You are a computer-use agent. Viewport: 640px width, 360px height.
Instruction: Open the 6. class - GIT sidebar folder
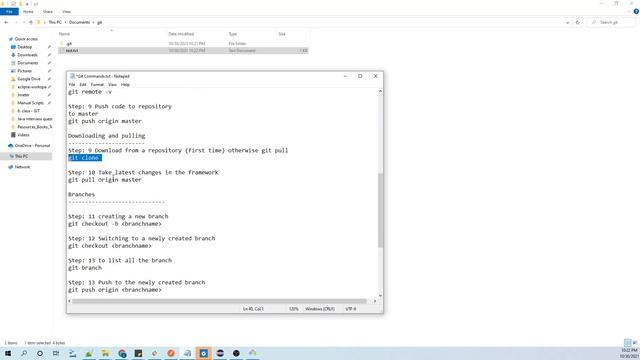tap(28, 111)
